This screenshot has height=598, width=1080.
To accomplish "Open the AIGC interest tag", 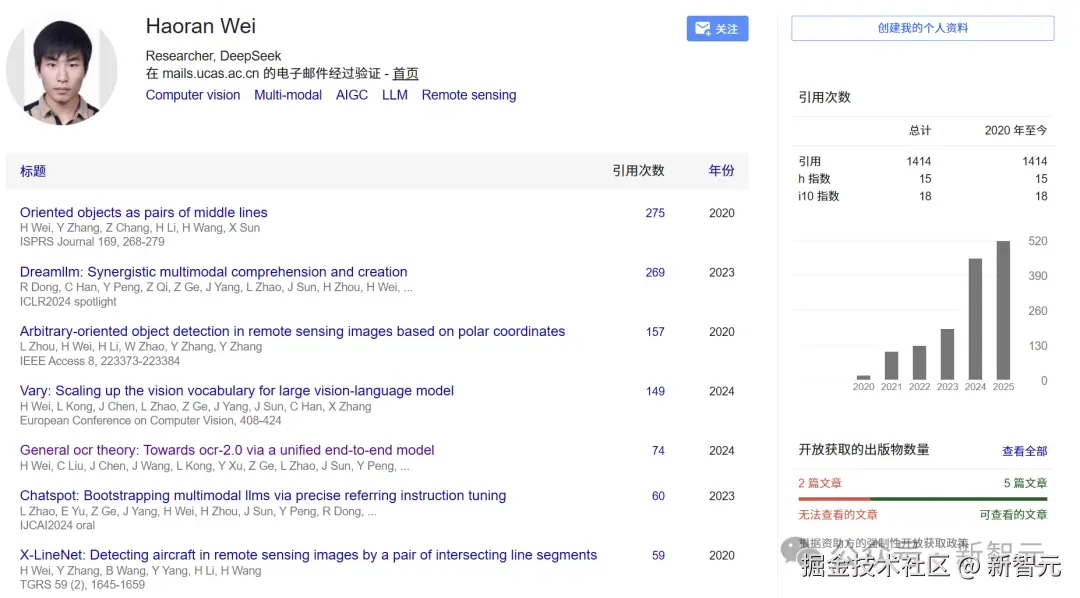I will tap(352, 95).
